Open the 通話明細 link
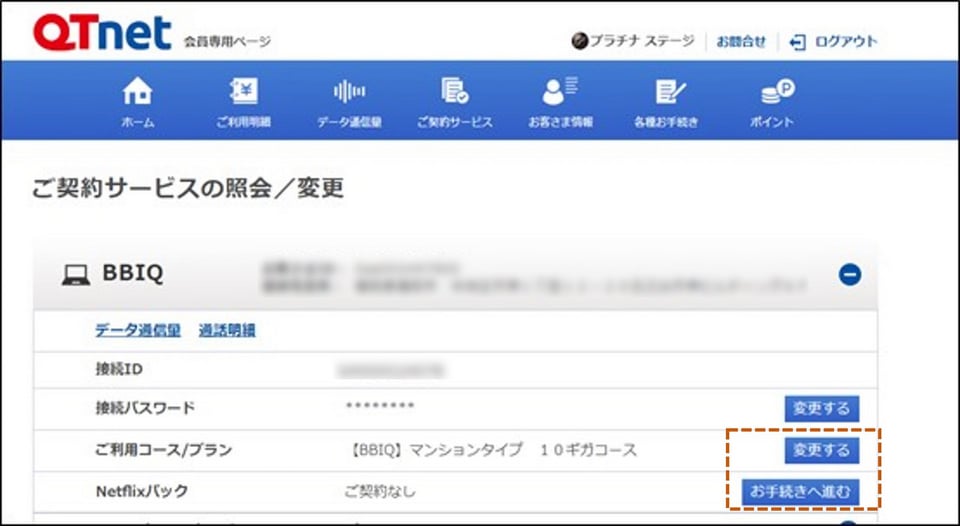 227,331
